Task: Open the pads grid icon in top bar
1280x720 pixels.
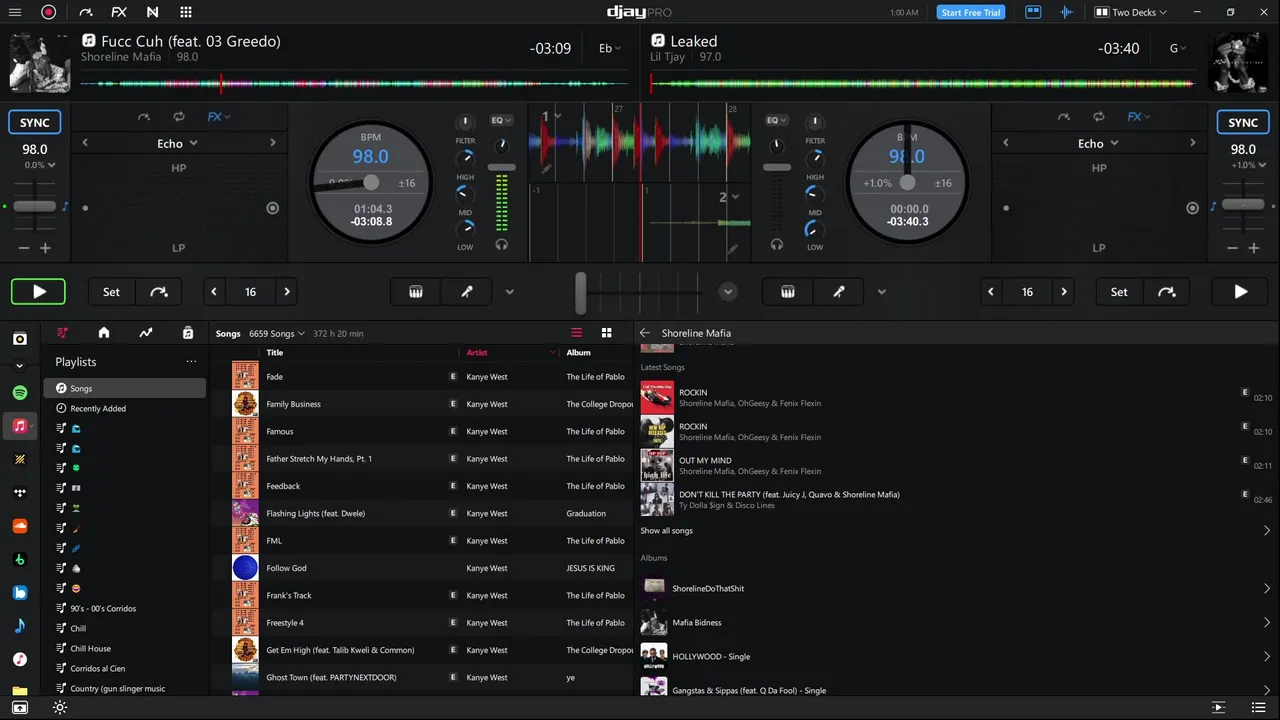Action: click(x=186, y=12)
